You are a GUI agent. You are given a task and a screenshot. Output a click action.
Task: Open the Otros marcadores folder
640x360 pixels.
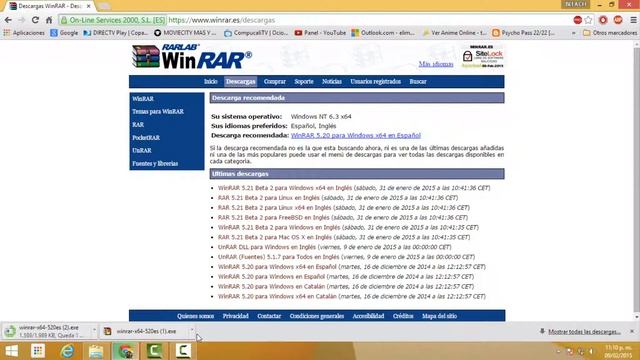(x=610, y=33)
